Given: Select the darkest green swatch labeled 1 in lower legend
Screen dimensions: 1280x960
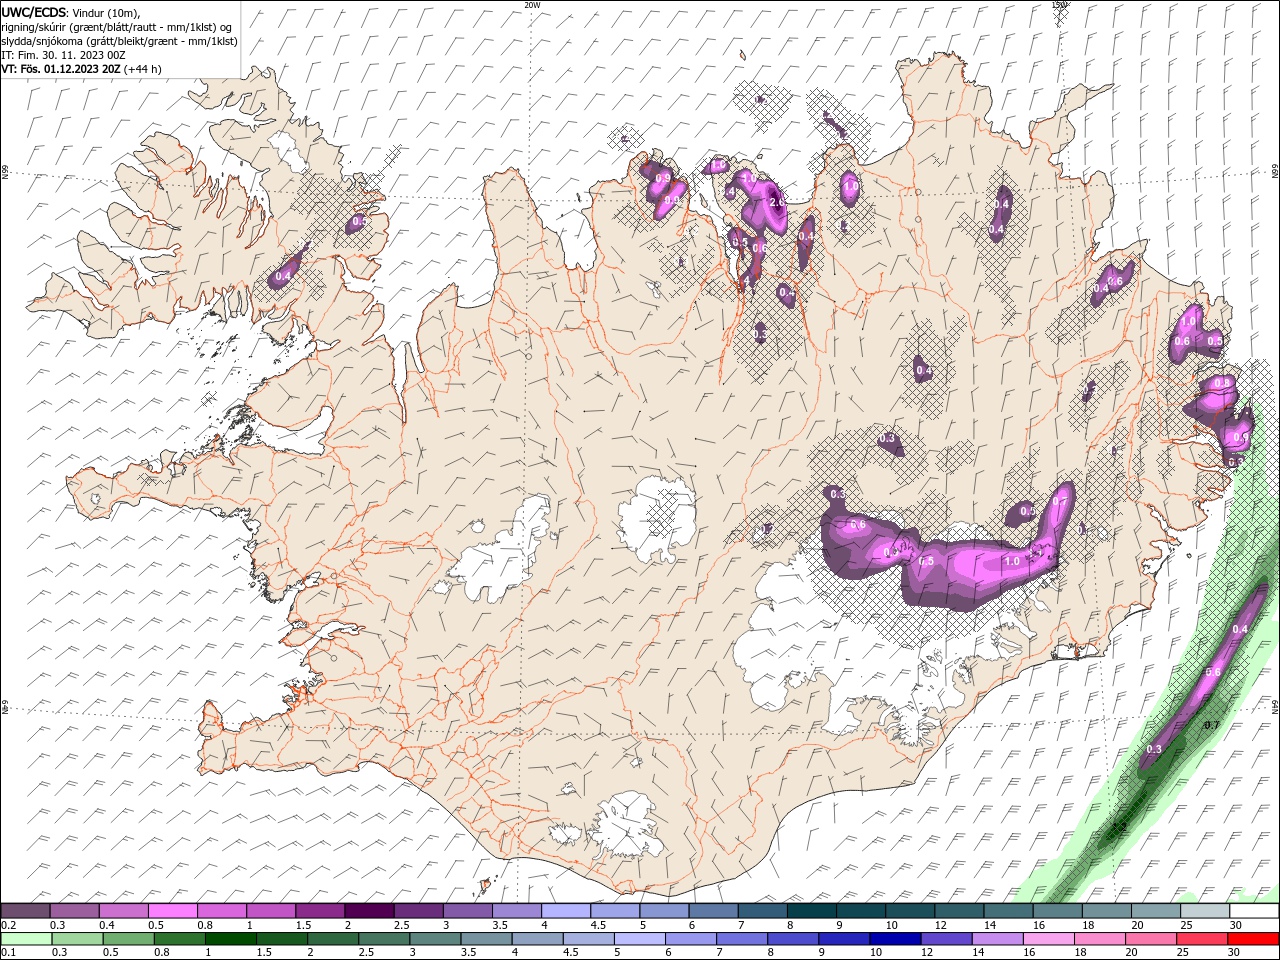Looking at the screenshot, I should tap(231, 938).
